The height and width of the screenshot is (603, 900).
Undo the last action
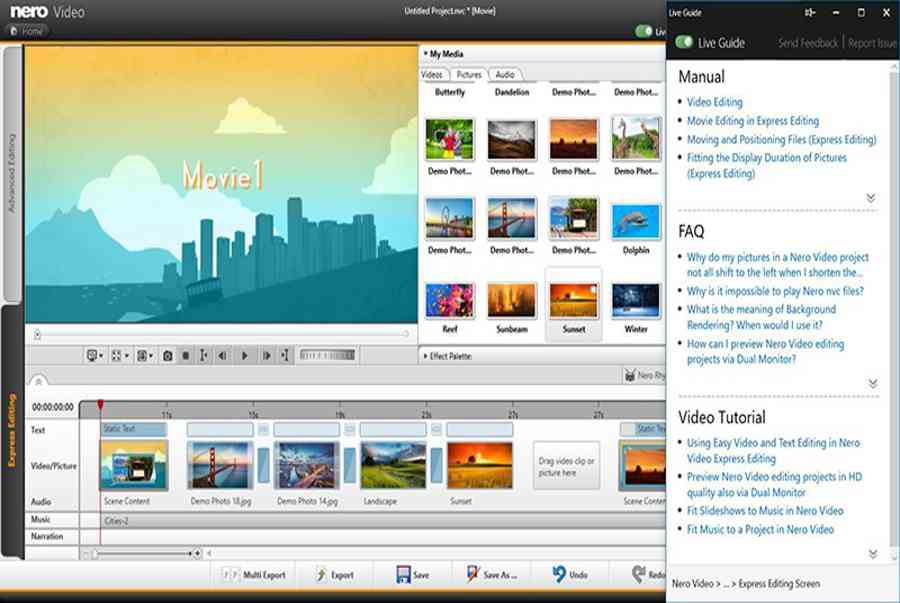click(570, 575)
